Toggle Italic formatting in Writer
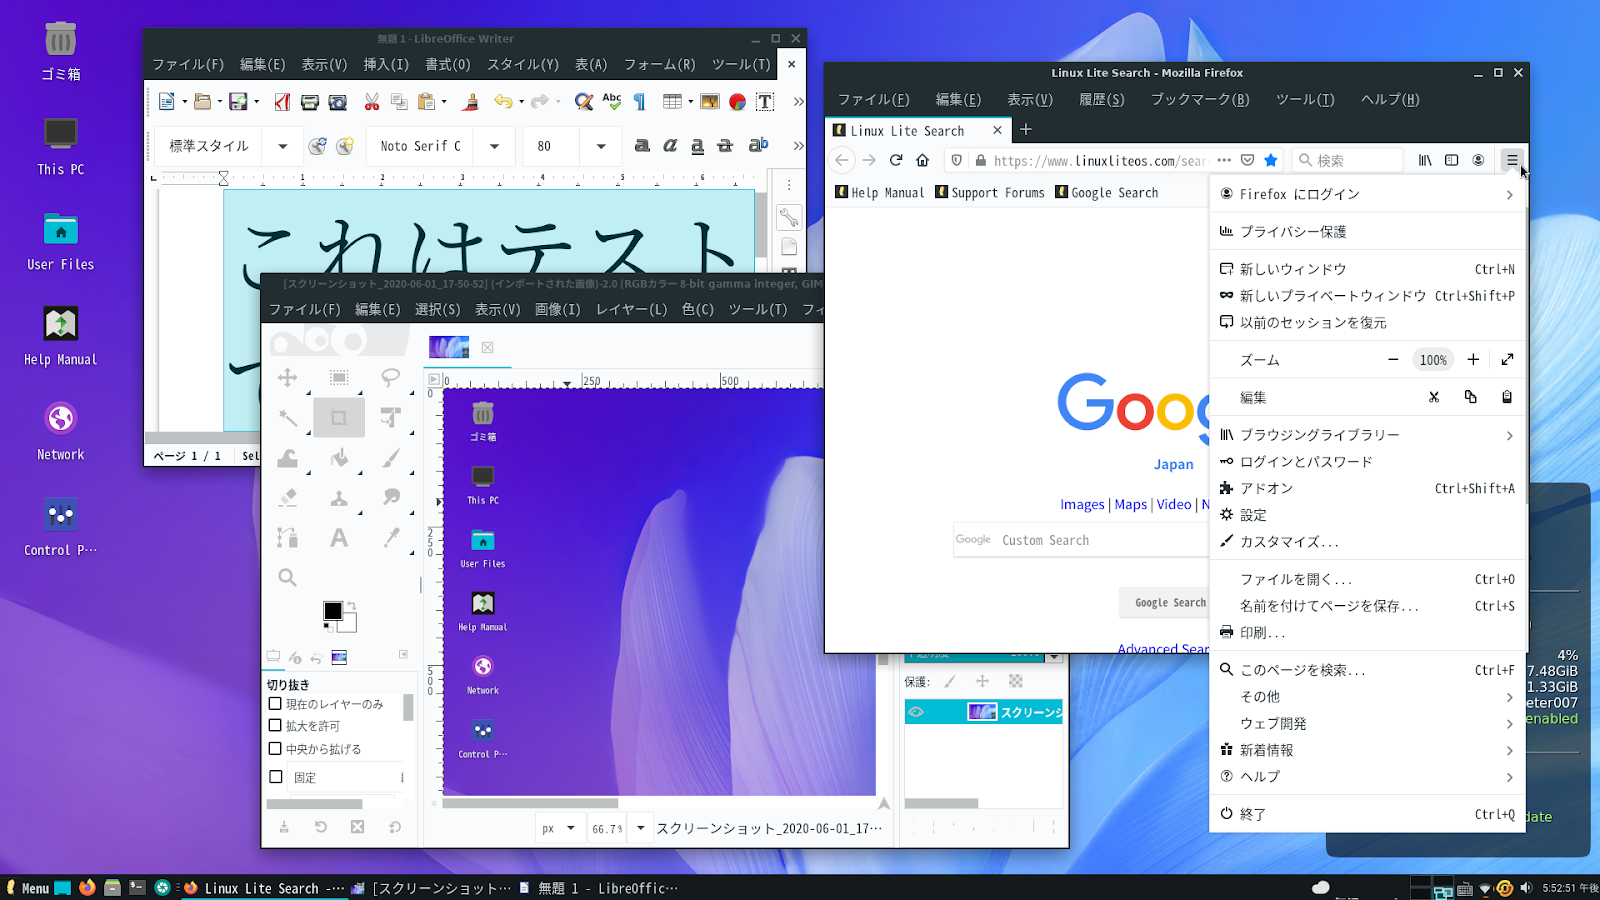The image size is (1600, 900). tap(670, 146)
